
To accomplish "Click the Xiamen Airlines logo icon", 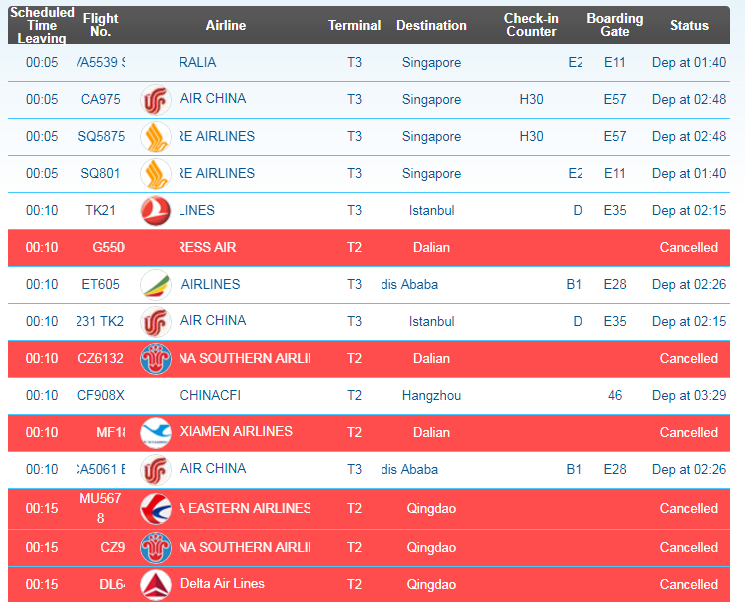I will click(156, 433).
